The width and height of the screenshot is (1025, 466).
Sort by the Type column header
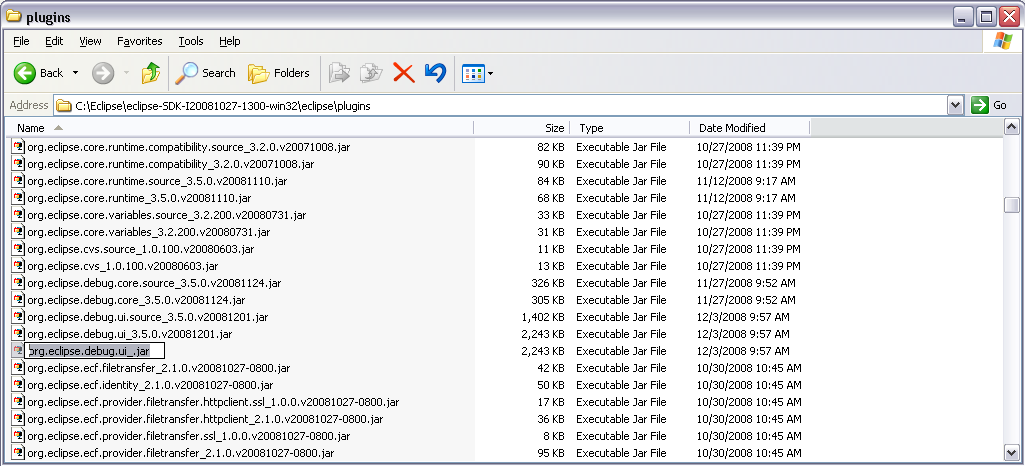click(630, 128)
